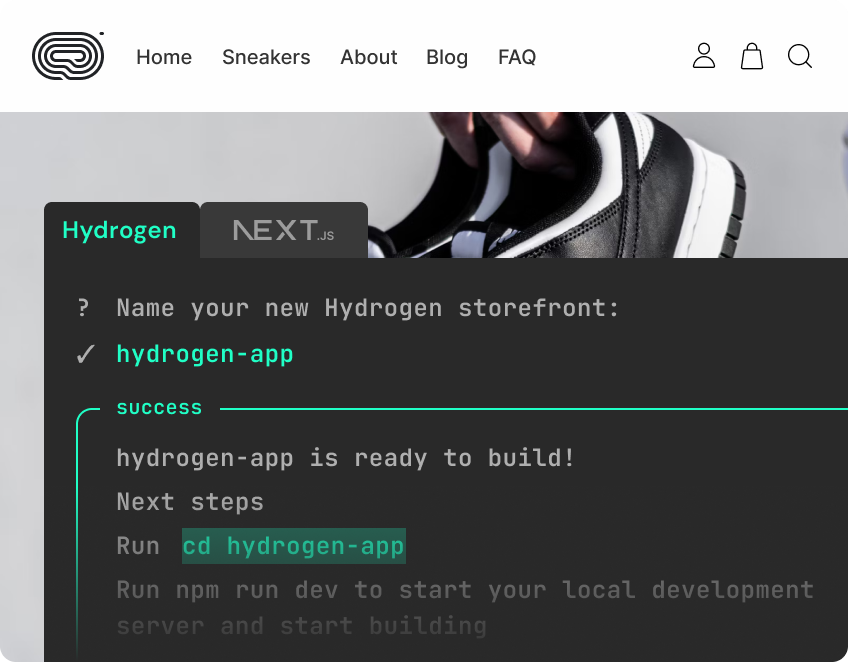848x662 pixels.
Task: Go to the Home menu item
Action: click(x=164, y=57)
